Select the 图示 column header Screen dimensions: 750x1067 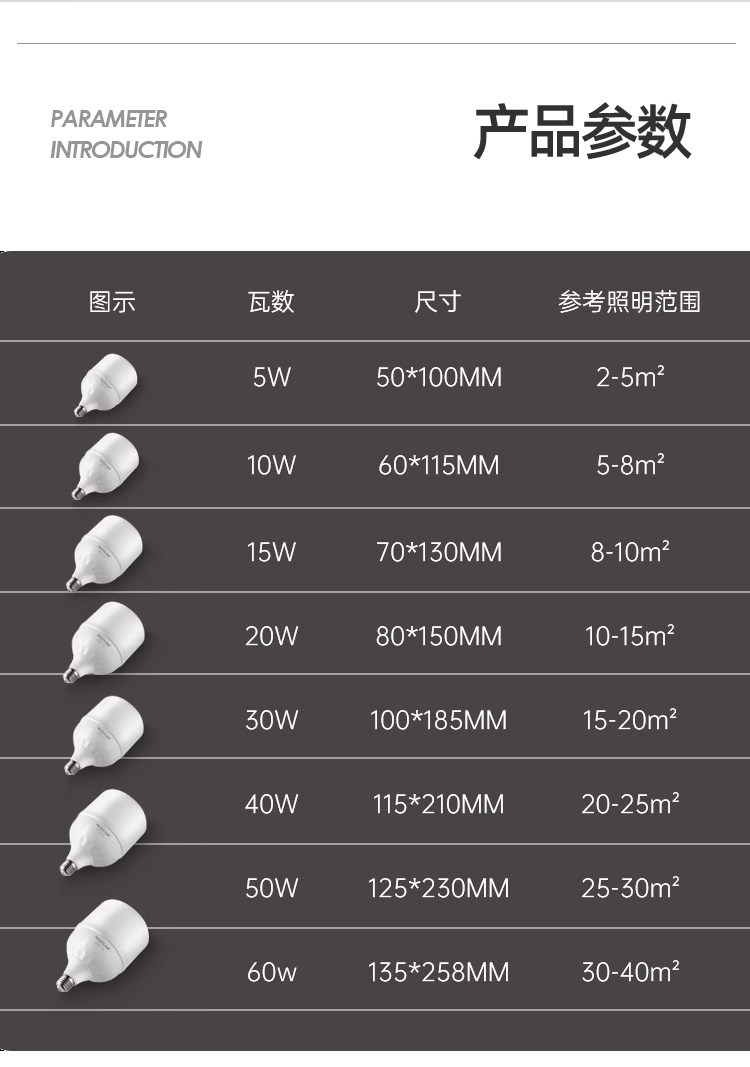point(112,302)
